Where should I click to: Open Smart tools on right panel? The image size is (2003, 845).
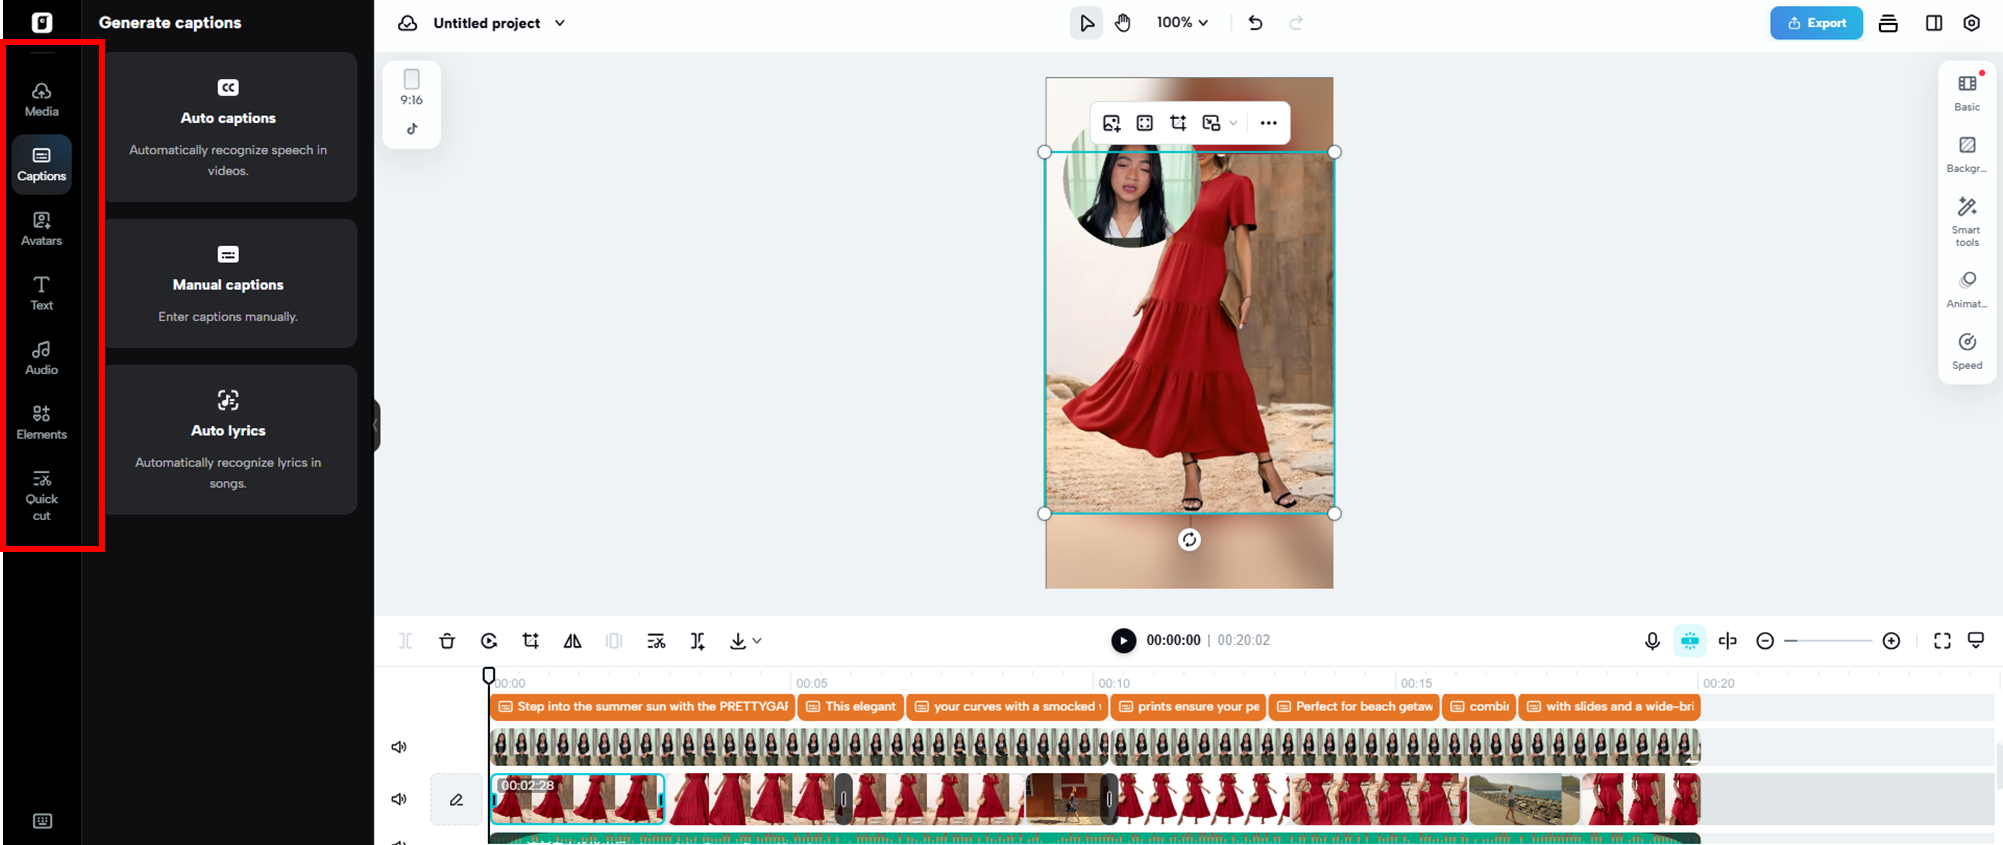[1966, 221]
